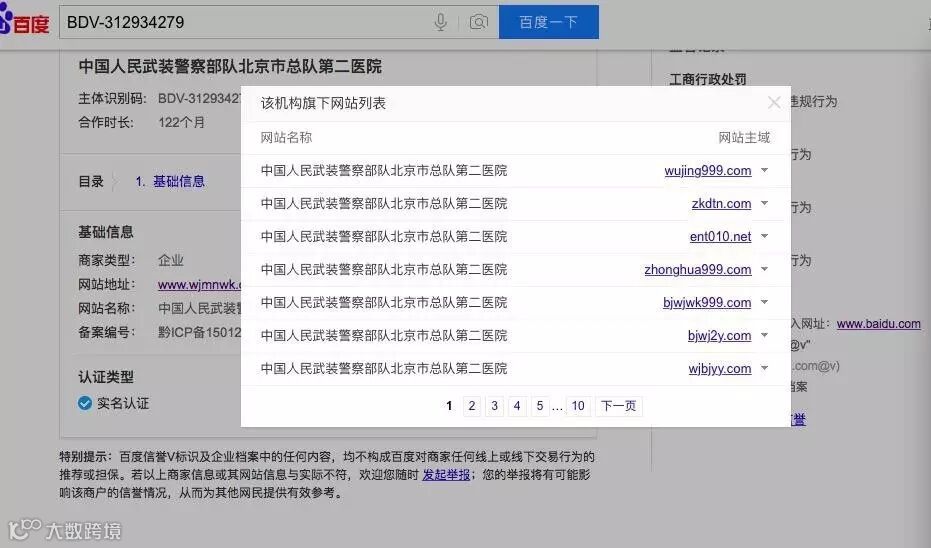
Task: Select the hospital name in ent010.net row
Action: (384, 237)
